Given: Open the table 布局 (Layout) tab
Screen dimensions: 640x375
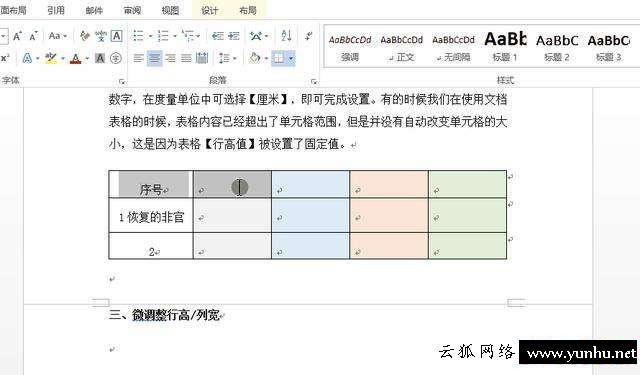Looking at the screenshot, I should coord(248,10).
